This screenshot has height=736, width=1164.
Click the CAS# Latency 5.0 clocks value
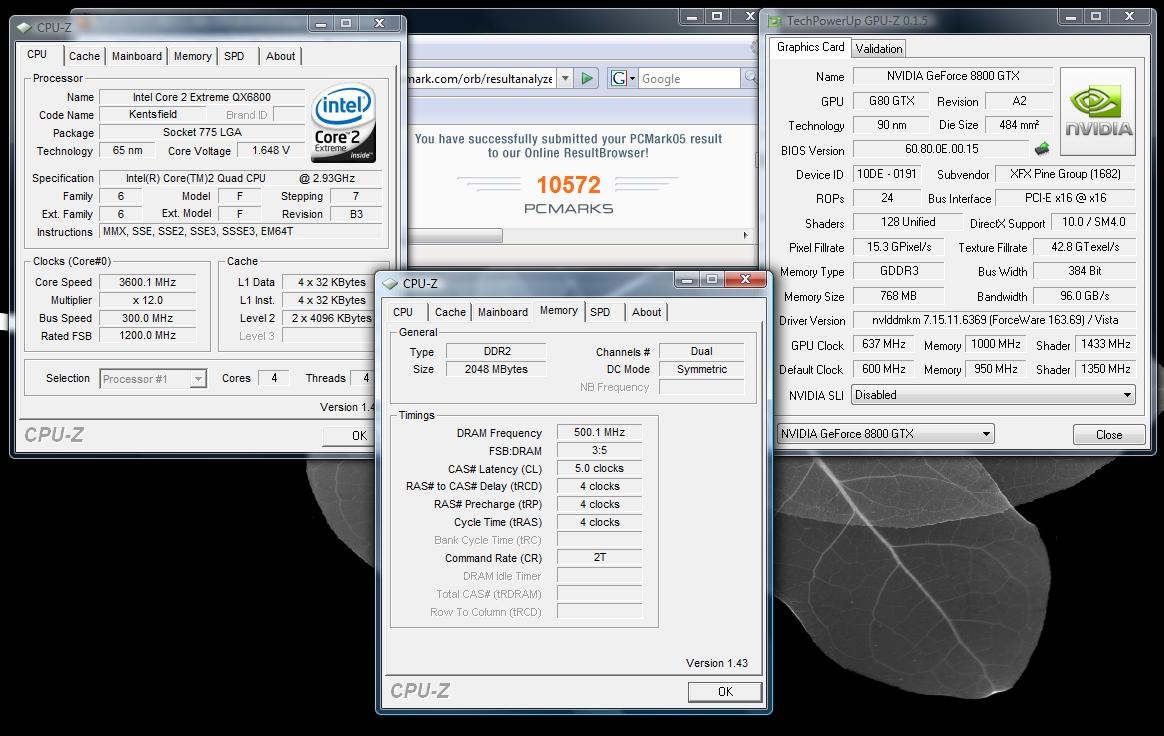(x=599, y=468)
